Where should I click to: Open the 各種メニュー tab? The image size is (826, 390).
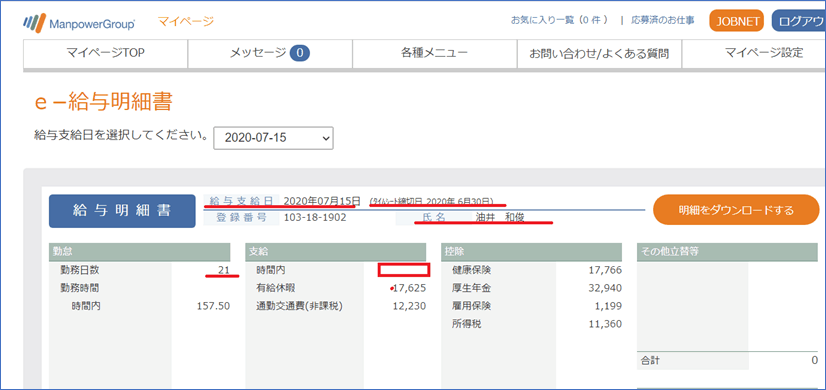[x=434, y=53]
